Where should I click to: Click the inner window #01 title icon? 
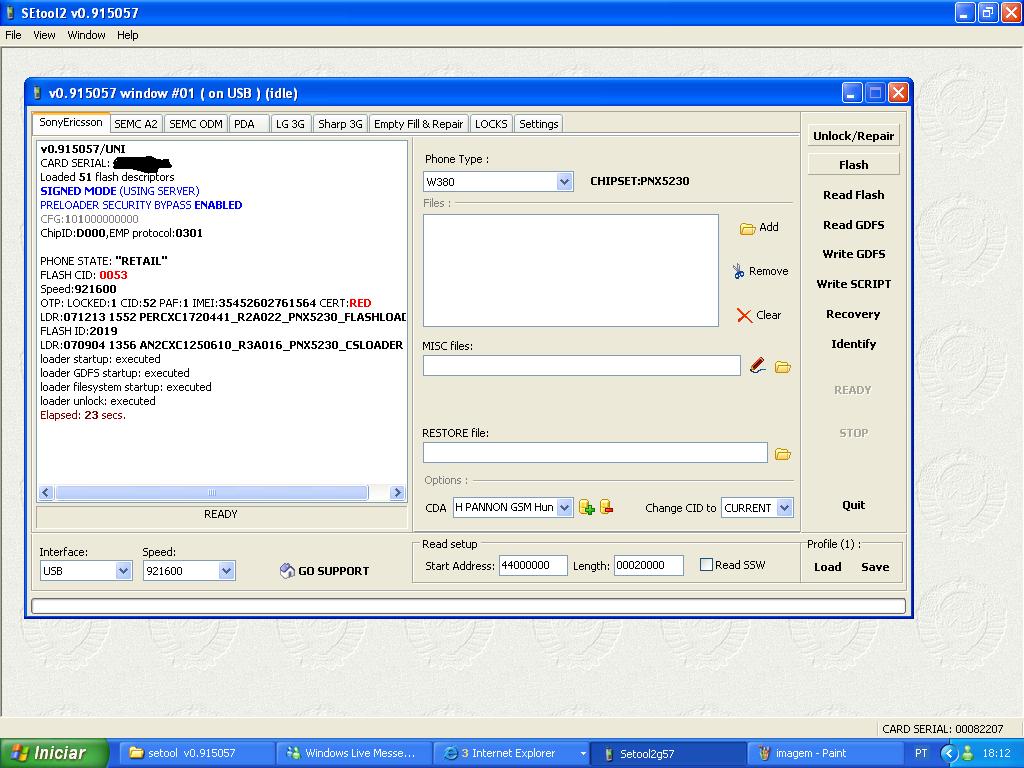[x=37, y=93]
